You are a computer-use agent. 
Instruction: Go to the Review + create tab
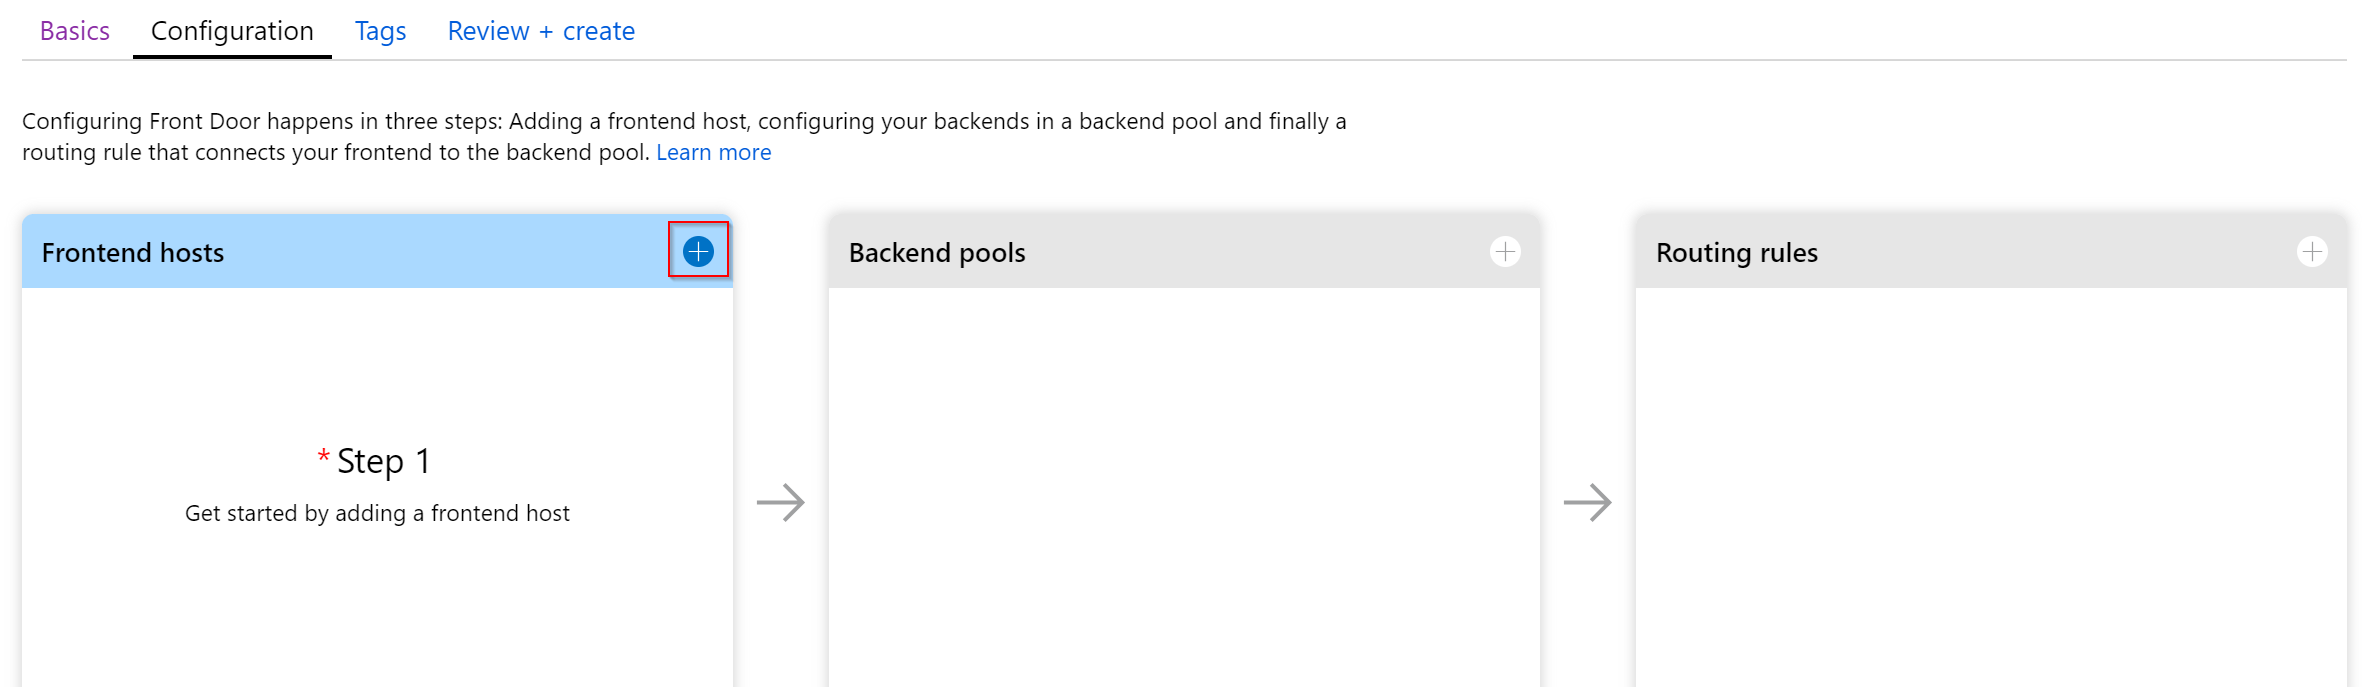(541, 31)
